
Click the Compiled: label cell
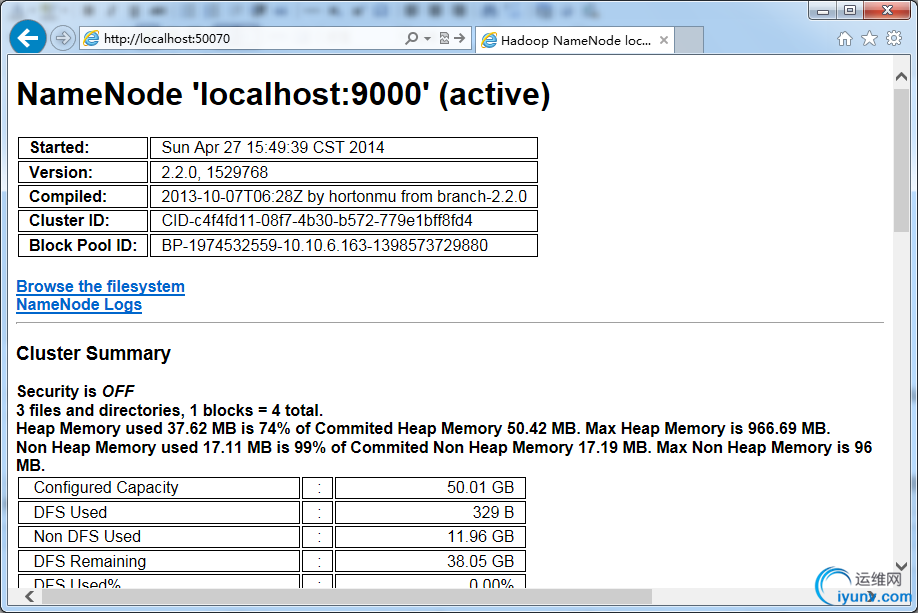pyautogui.click(x=83, y=196)
